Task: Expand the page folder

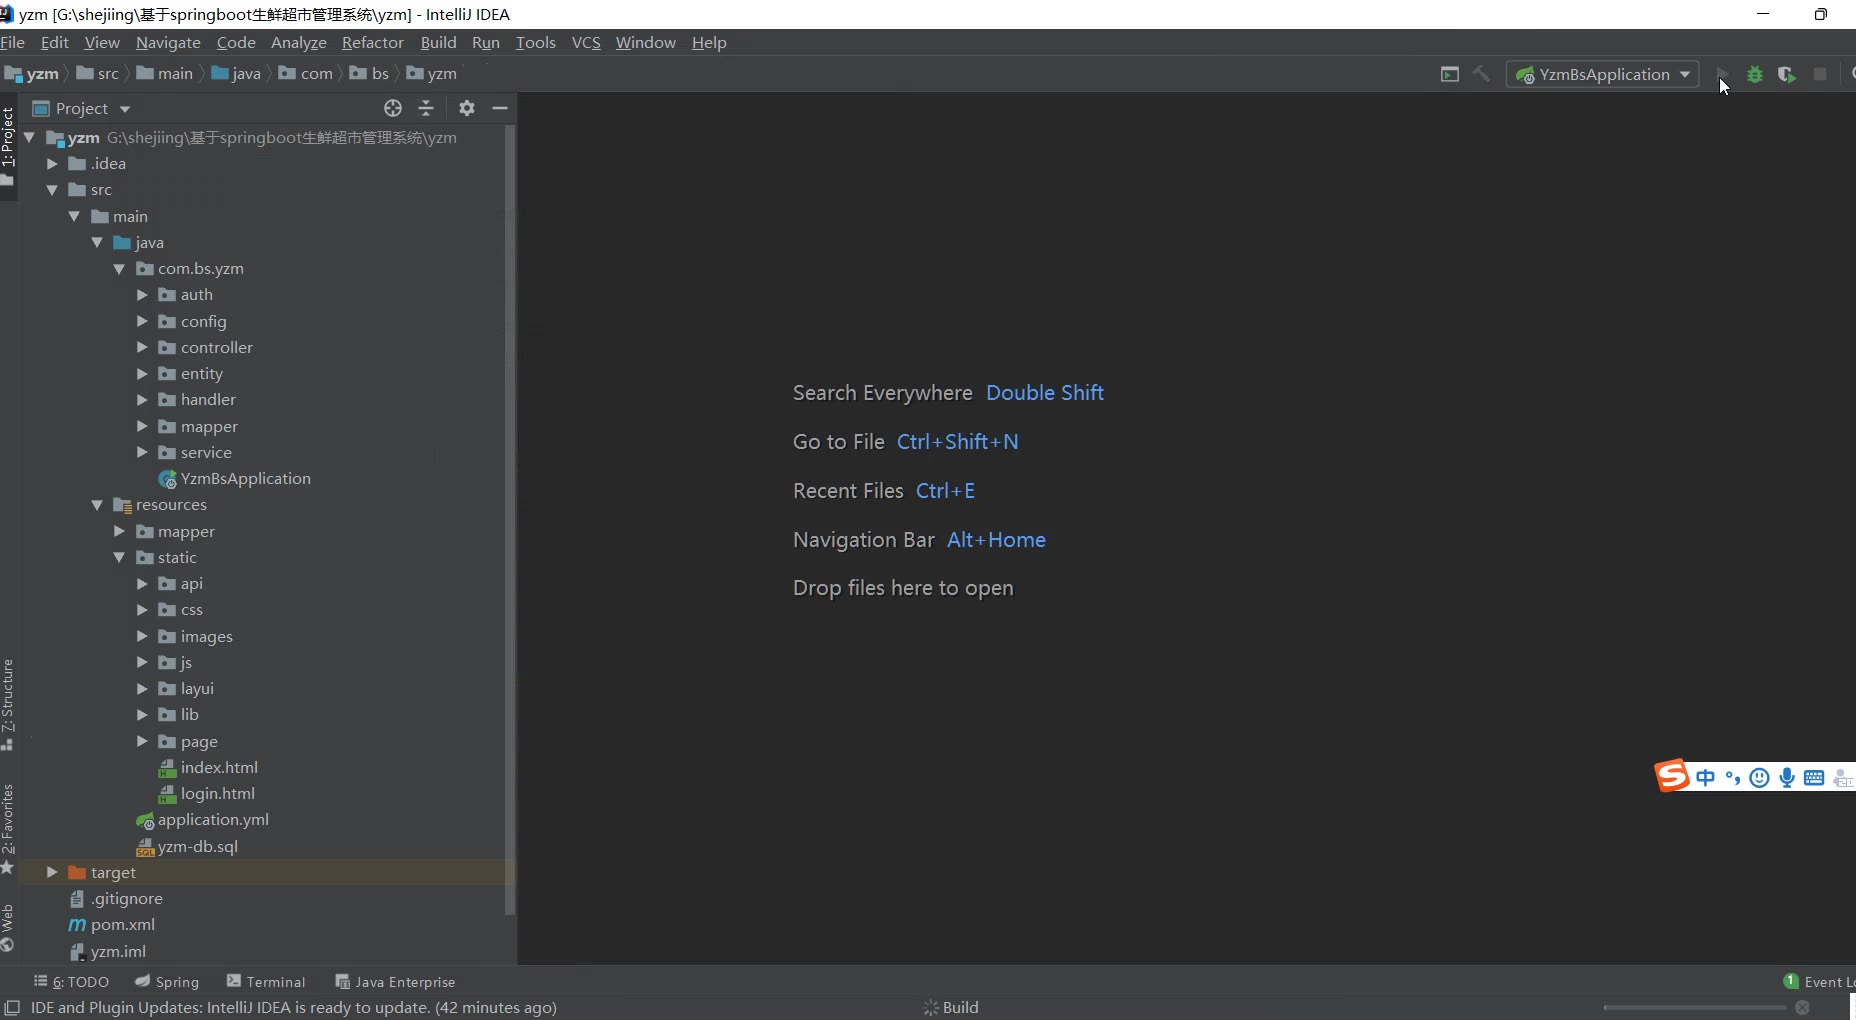Action: [142, 741]
